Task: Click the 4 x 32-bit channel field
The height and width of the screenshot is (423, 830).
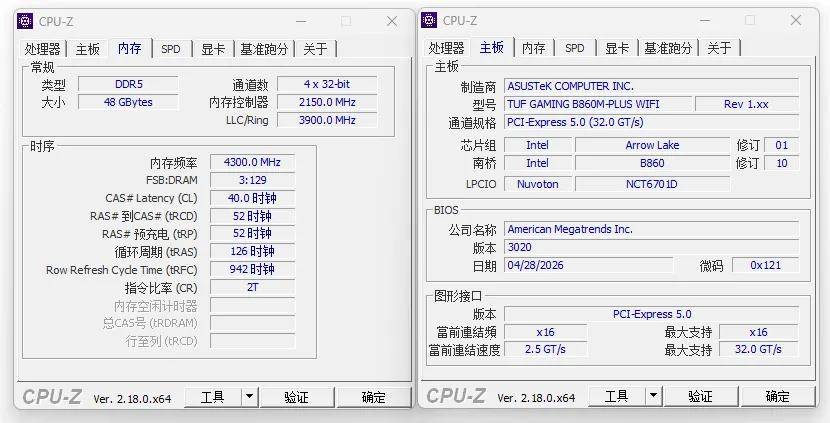Action: (x=327, y=84)
